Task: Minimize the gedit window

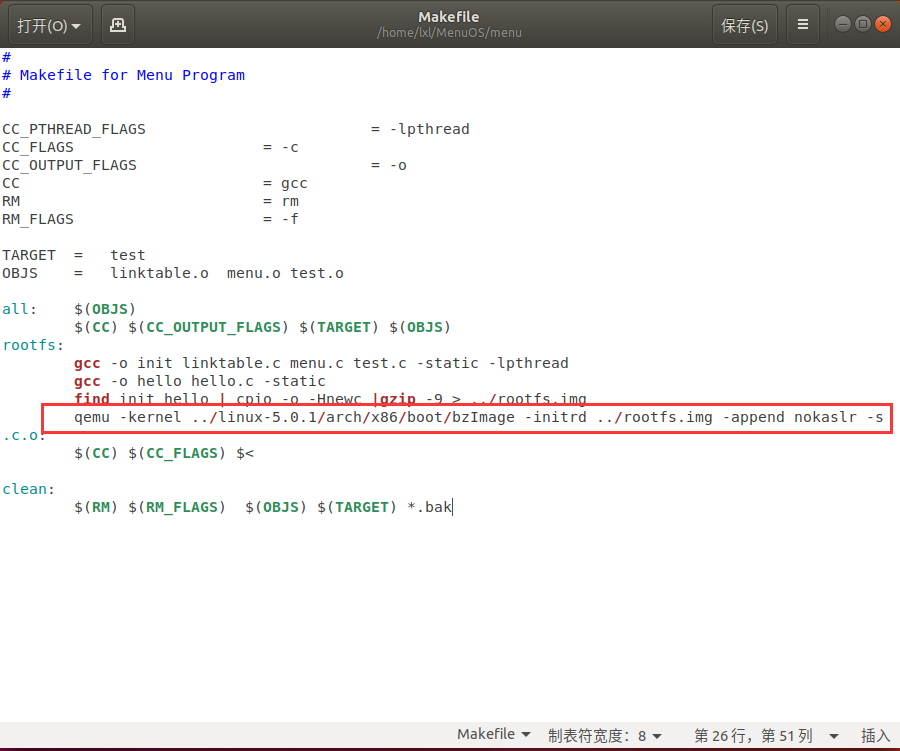Action: (843, 24)
